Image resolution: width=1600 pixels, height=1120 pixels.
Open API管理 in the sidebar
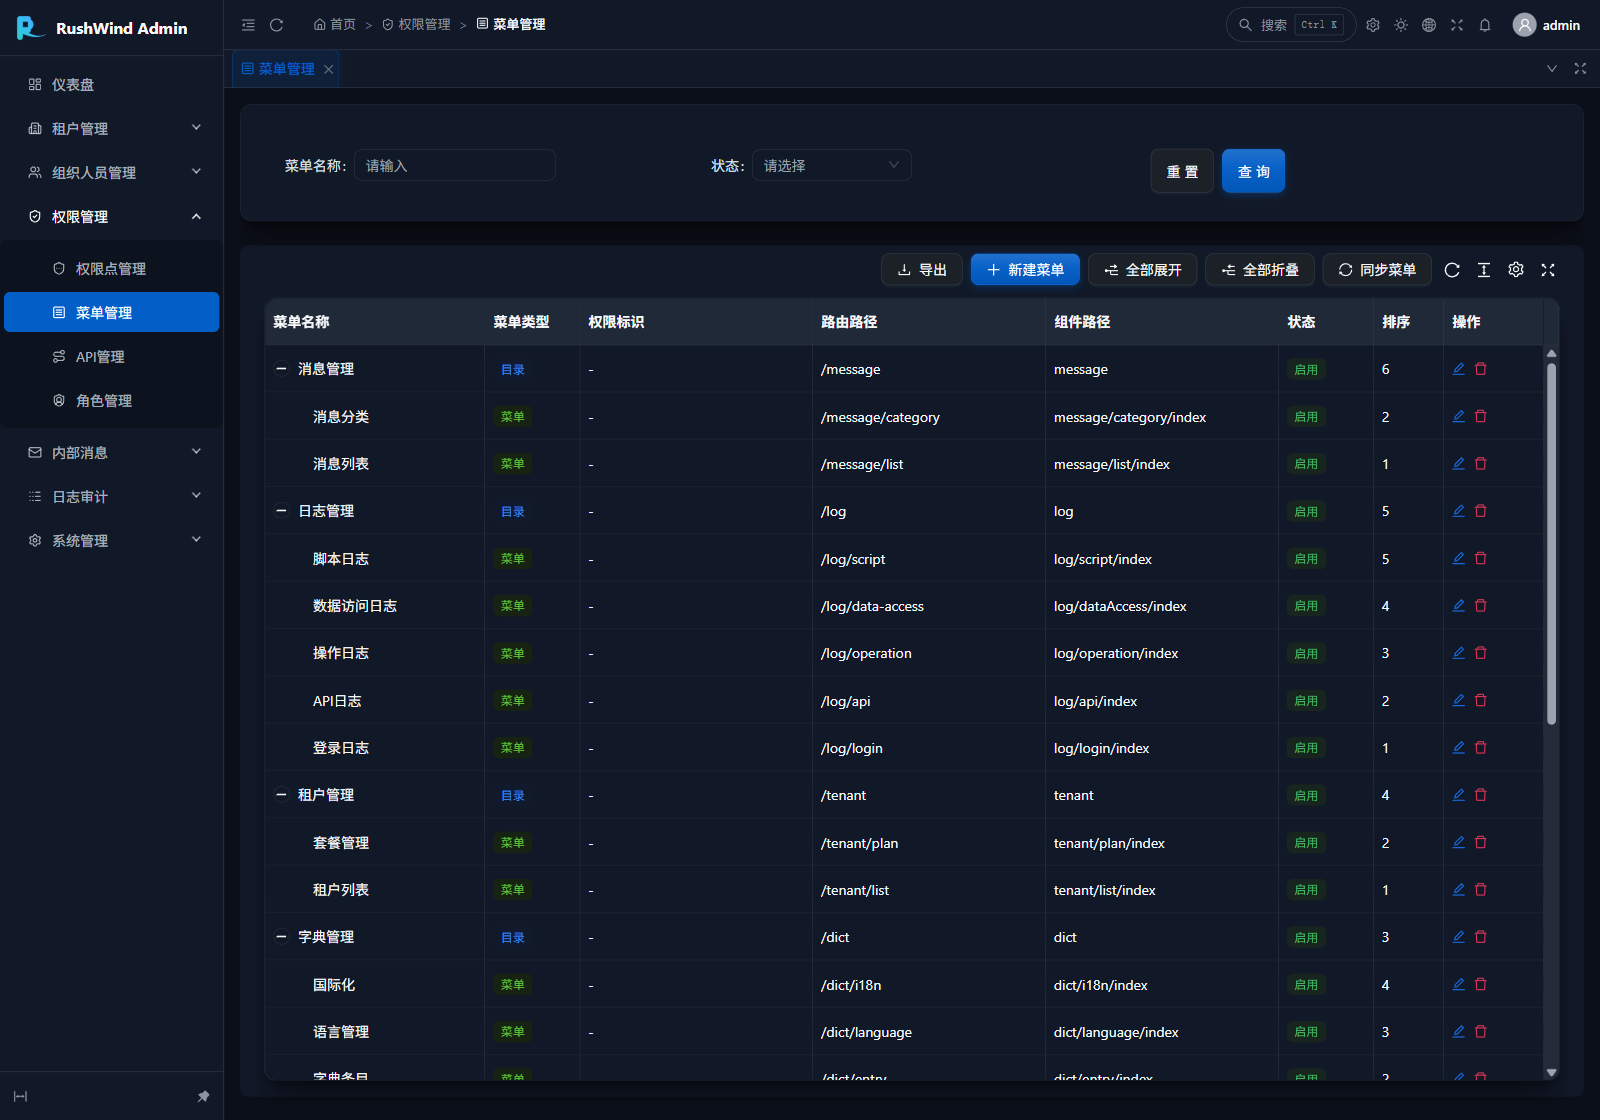point(112,356)
